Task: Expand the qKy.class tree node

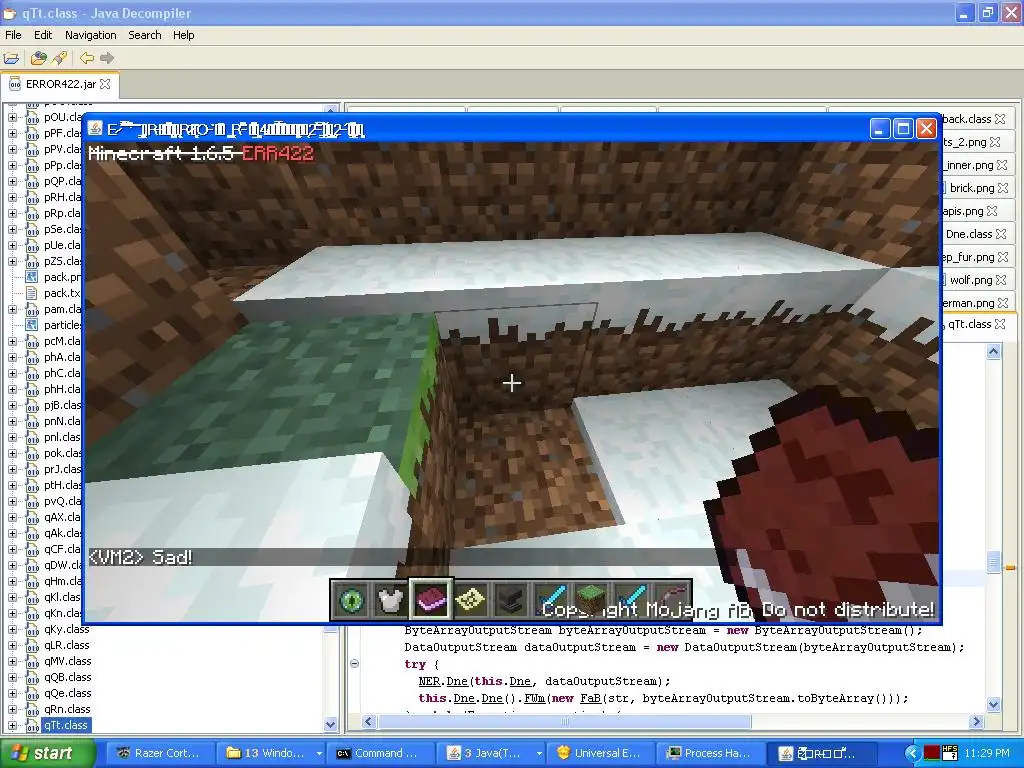Action: 12,630
